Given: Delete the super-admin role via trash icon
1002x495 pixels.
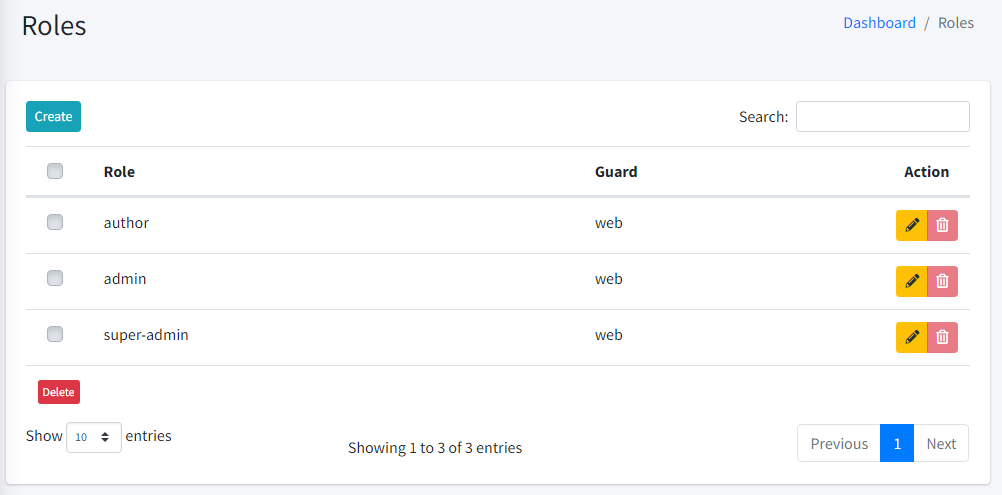Looking at the screenshot, I should pyautogui.click(x=943, y=337).
